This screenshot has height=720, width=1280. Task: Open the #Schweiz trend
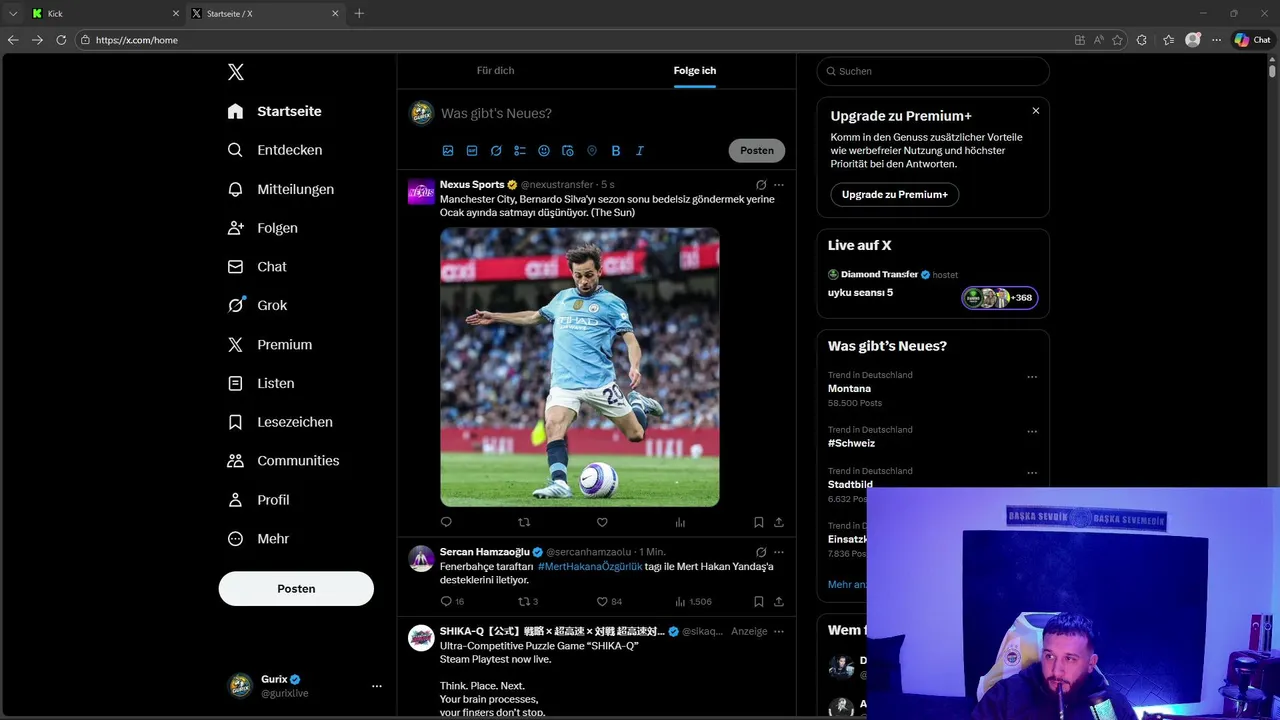click(x=851, y=444)
